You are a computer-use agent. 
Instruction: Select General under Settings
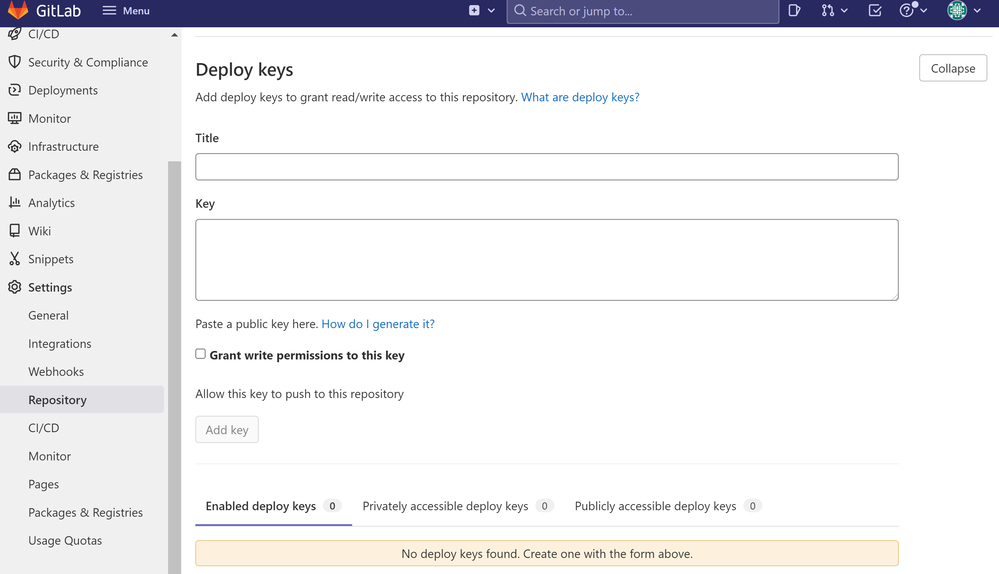click(48, 315)
